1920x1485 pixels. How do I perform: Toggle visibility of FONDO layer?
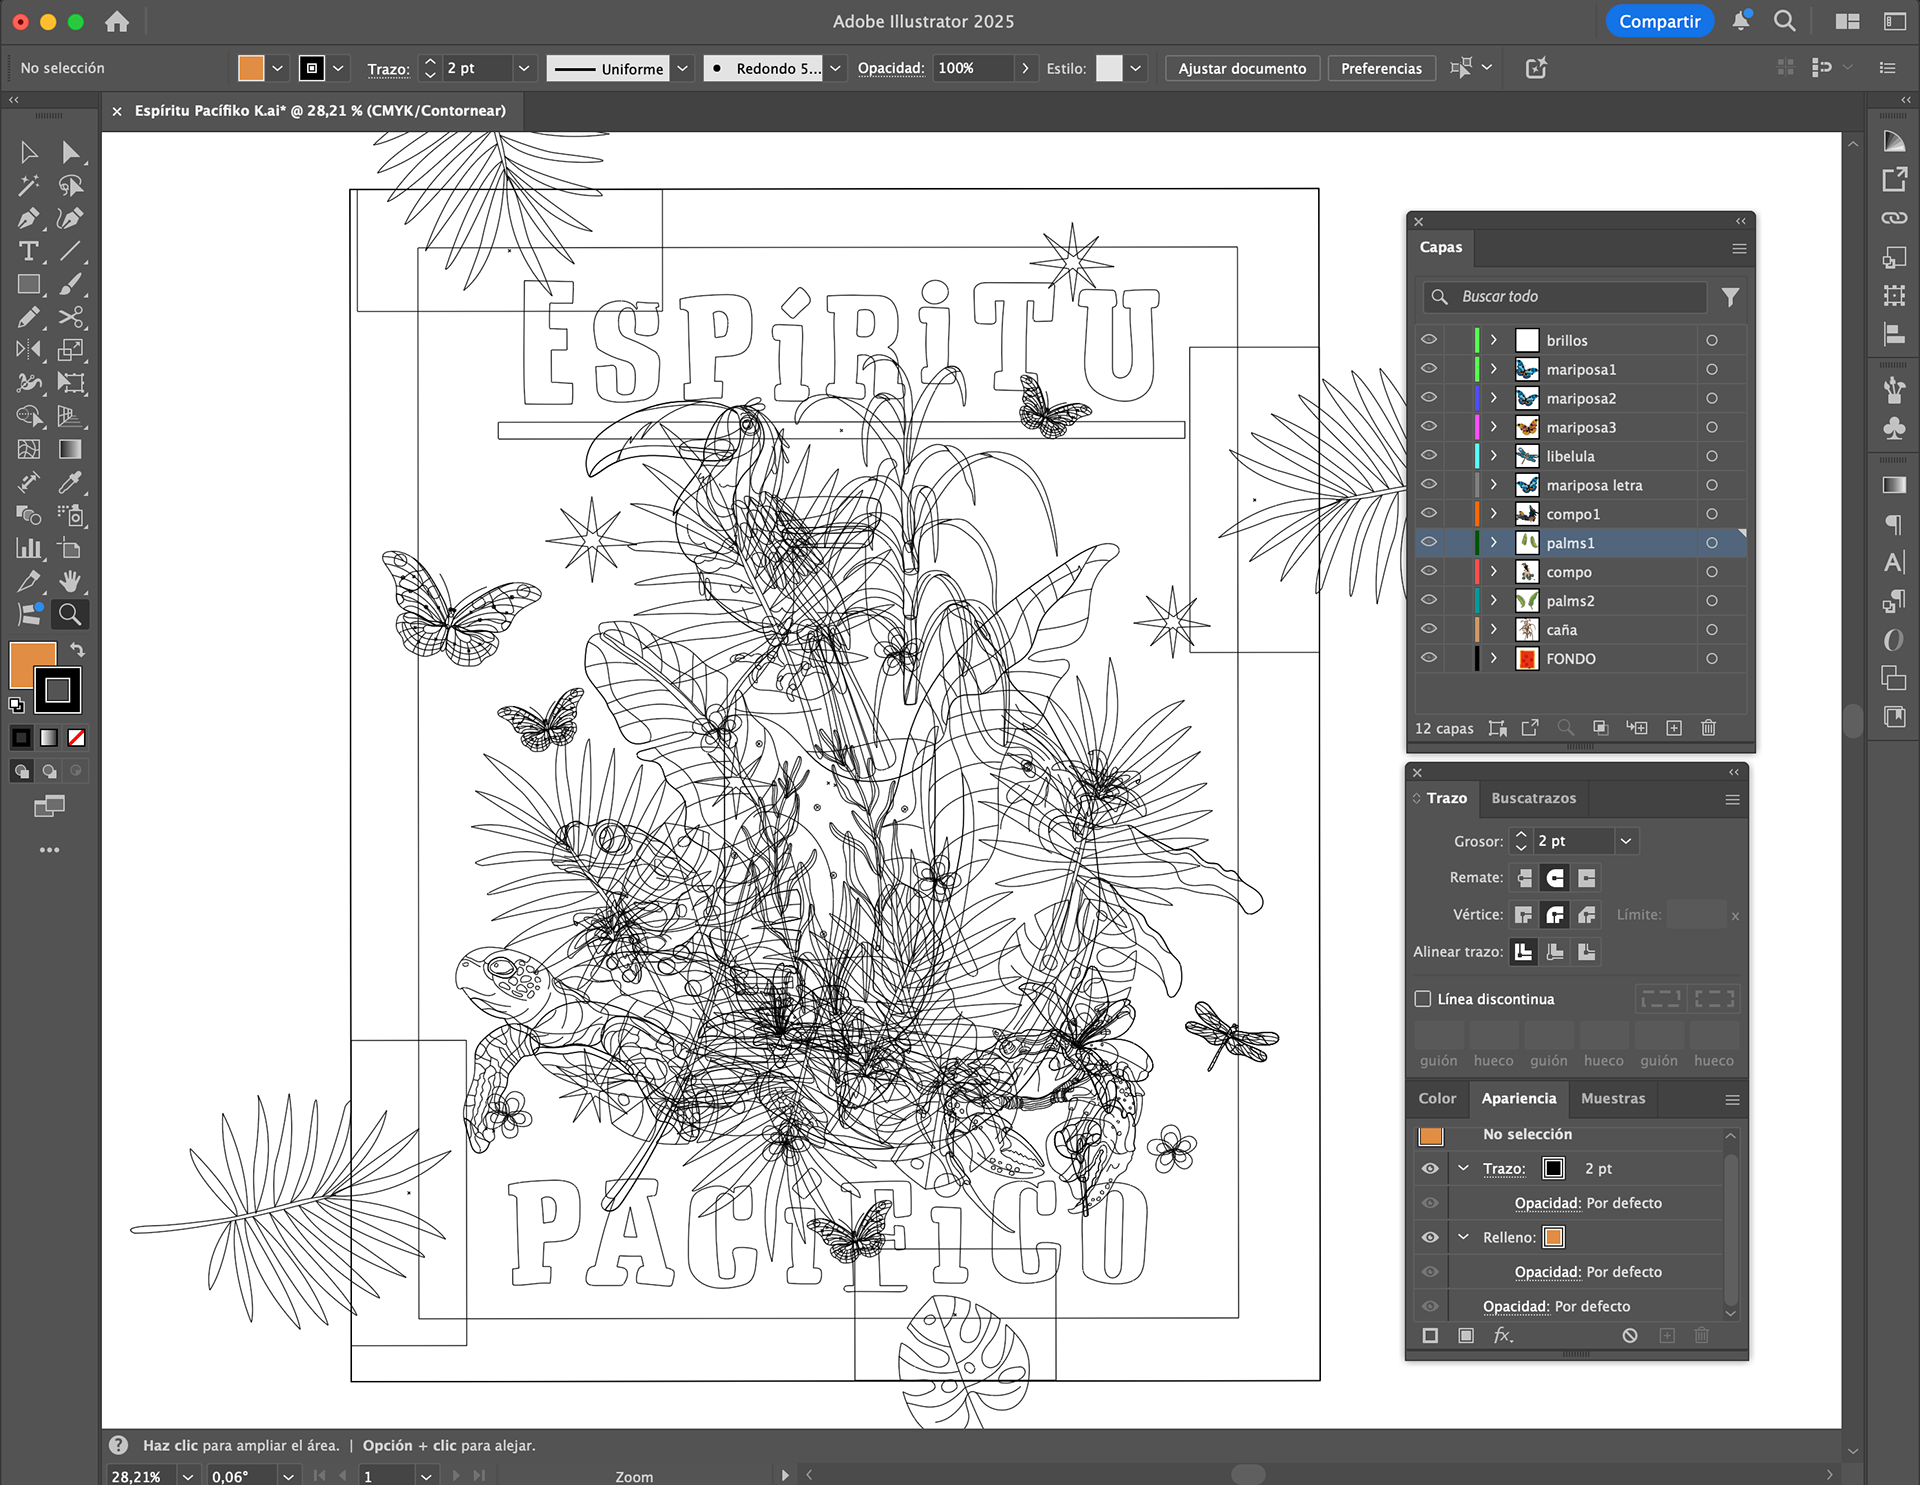click(x=1429, y=658)
